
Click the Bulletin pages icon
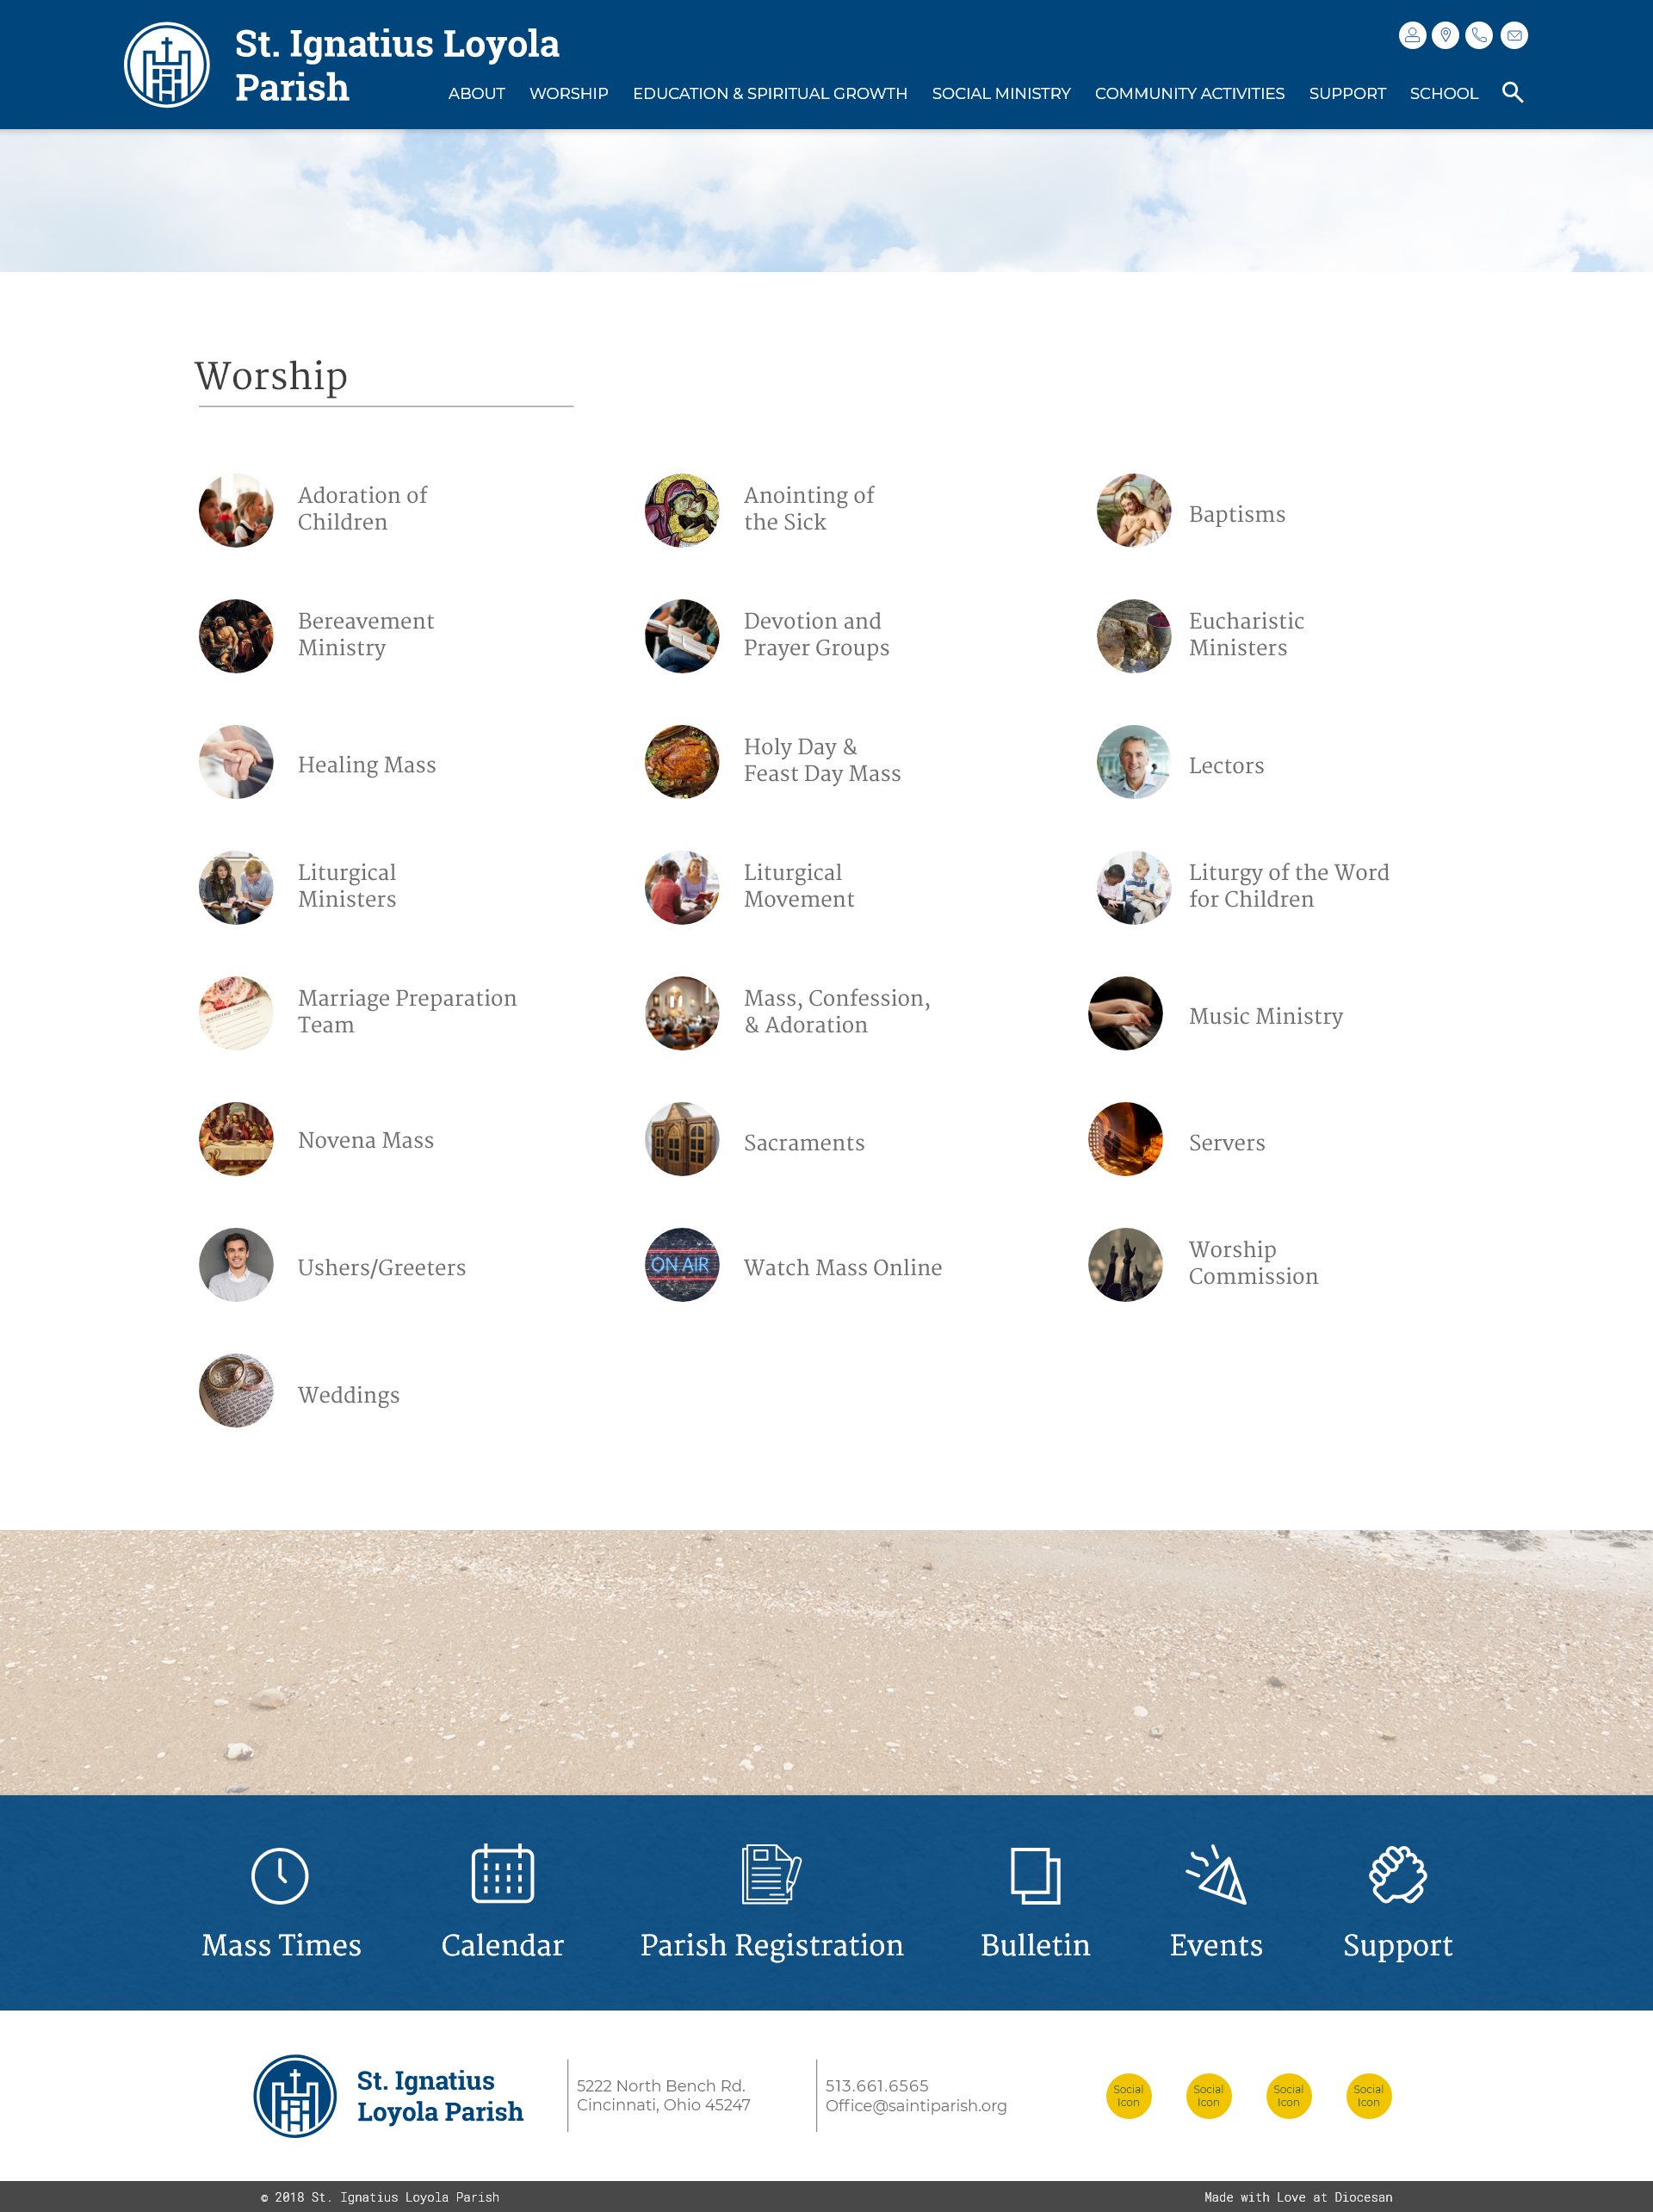click(1035, 1875)
